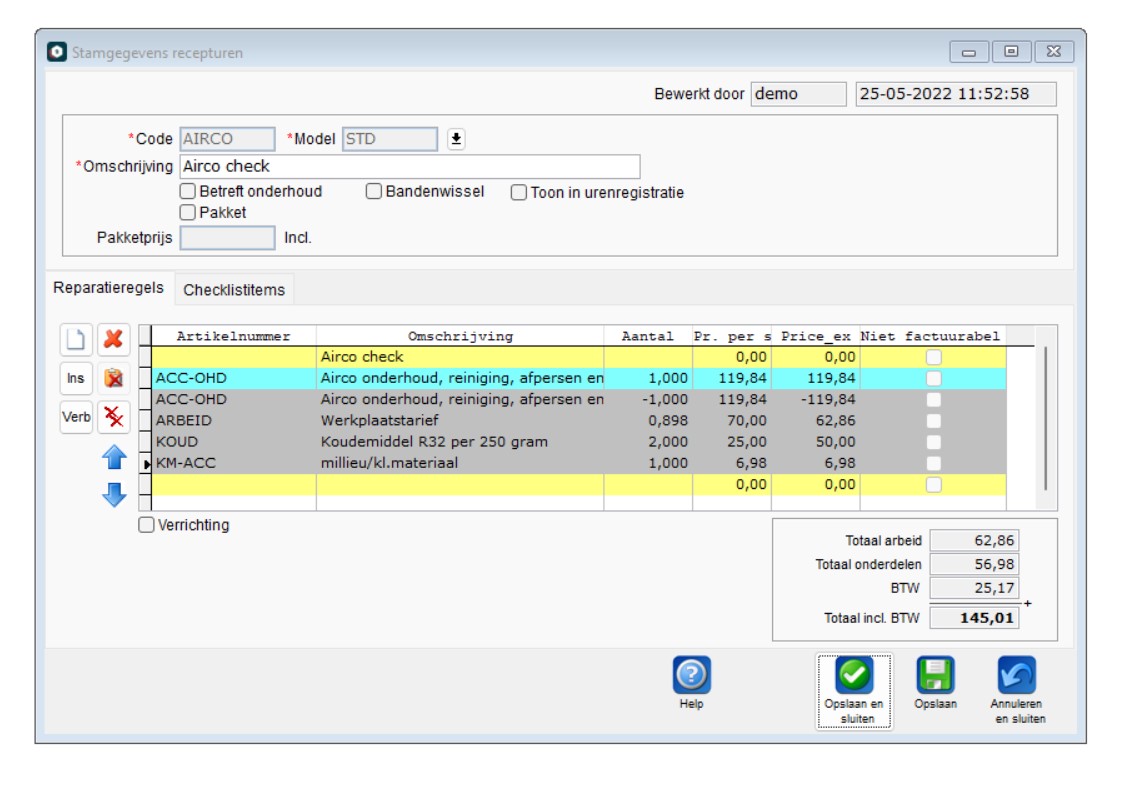Click the Price_ex cell 50,00
The height and width of the screenshot is (792, 1147).
coord(816,442)
